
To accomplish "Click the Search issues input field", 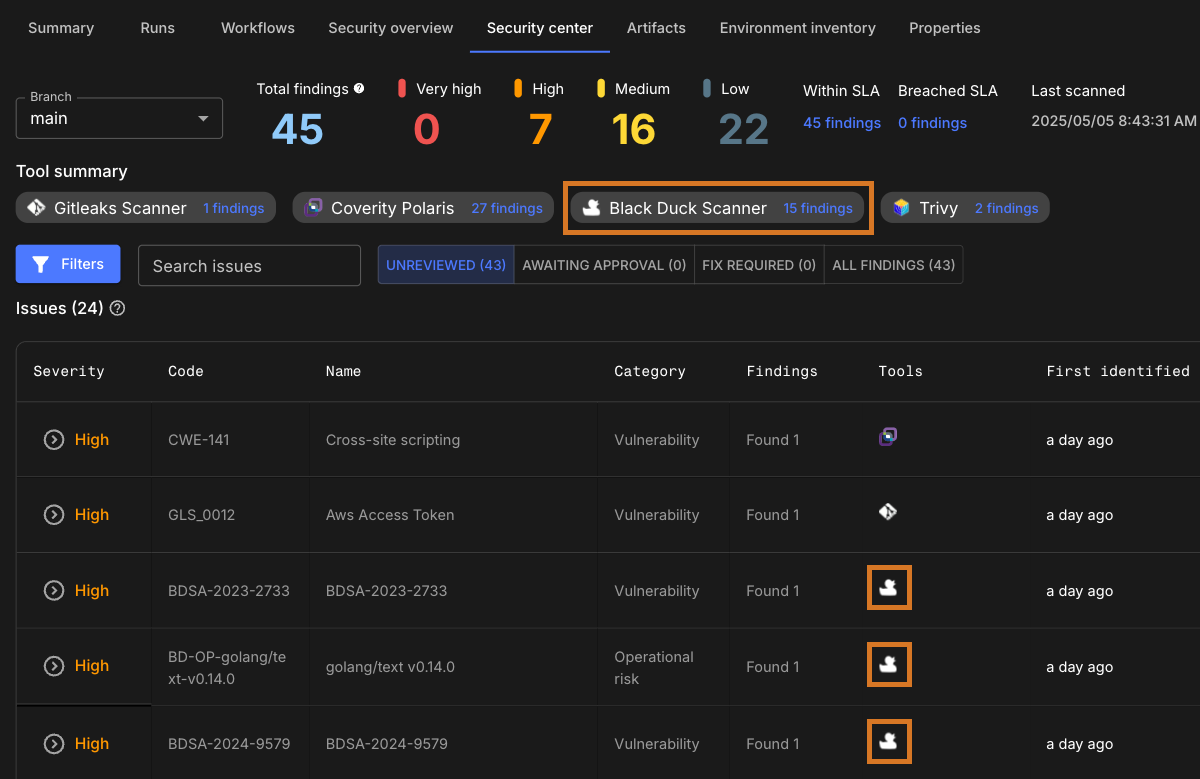I will [249, 266].
